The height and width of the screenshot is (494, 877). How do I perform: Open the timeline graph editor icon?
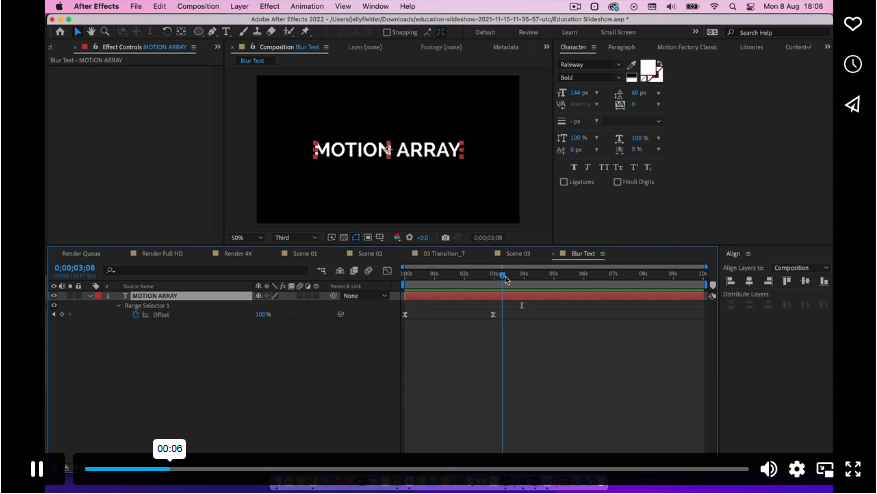387,271
